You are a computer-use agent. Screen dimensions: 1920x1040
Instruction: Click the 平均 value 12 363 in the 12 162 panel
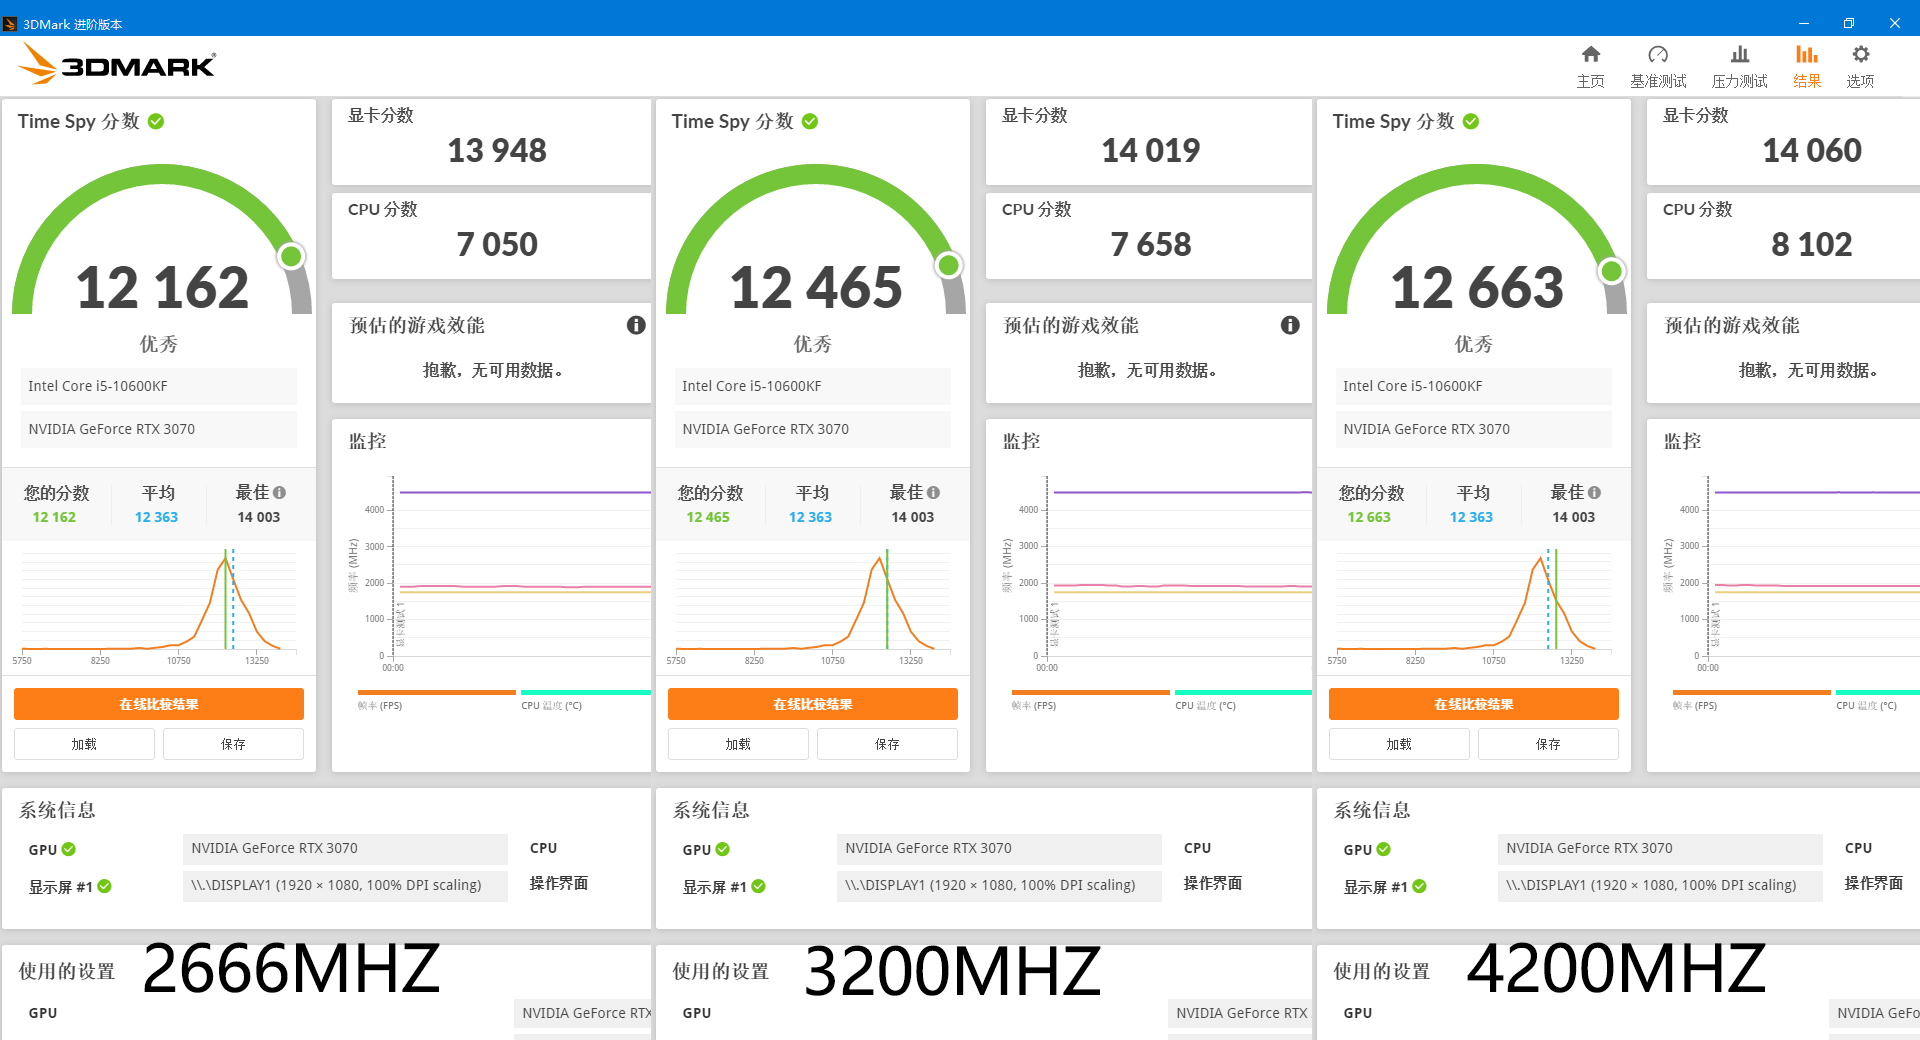(157, 517)
